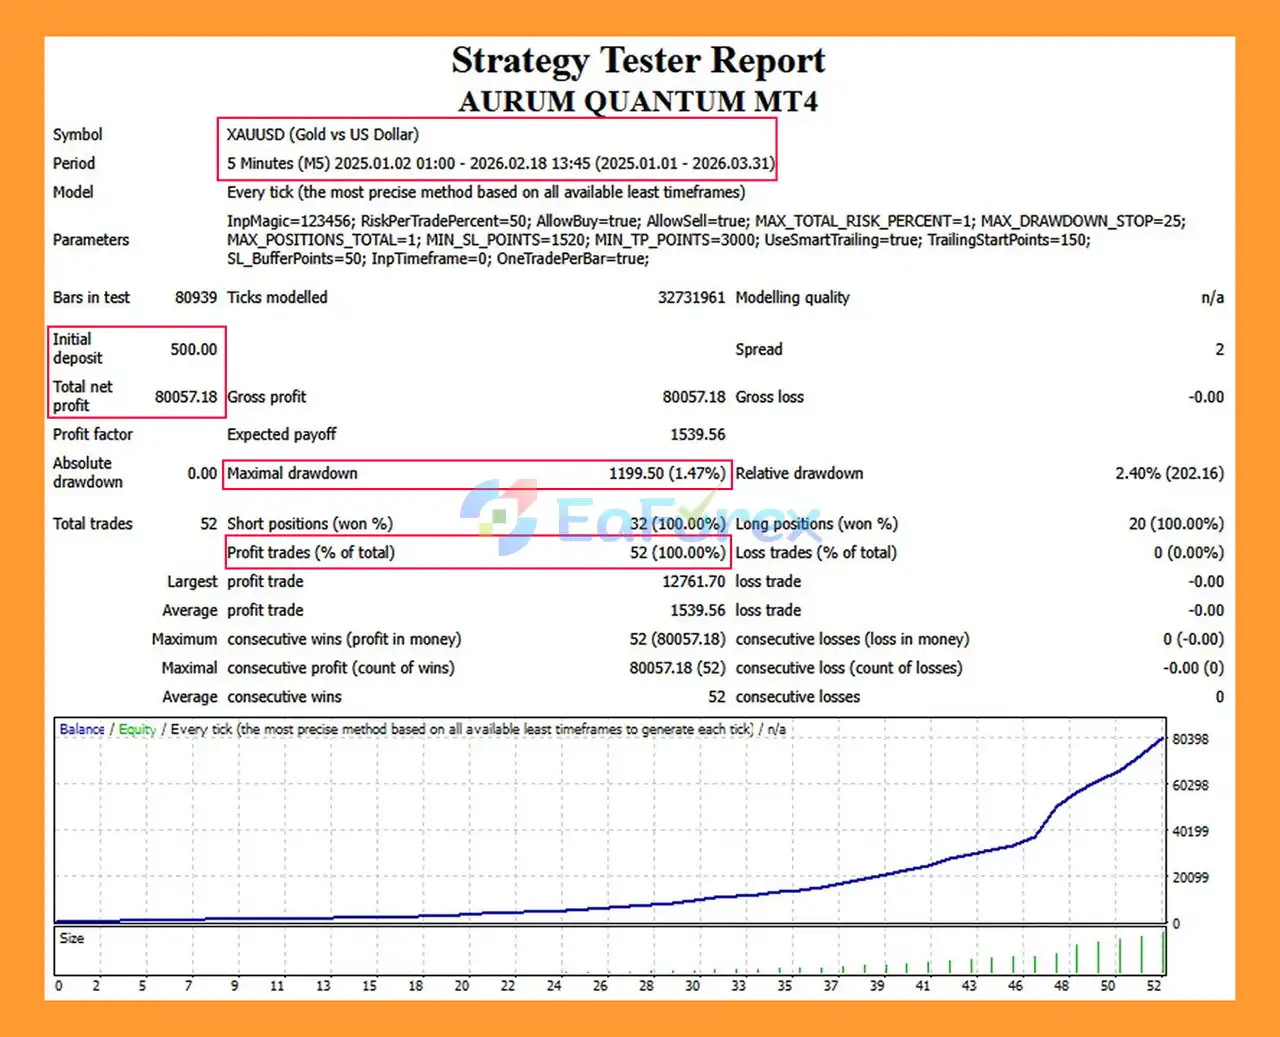The width and height of the screenshot is (1280, 1037).
Task: Select the Maximal drawdown value 1199.50 (1.47%)
Action: click(x=666, y=473)
